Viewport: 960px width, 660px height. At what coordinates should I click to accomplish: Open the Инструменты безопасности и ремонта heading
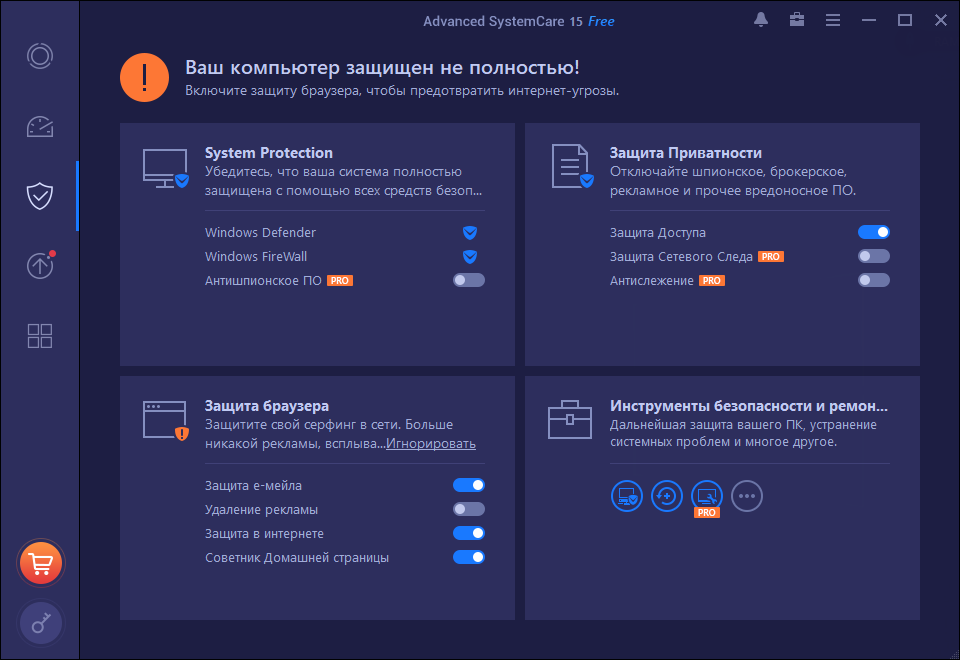tap(749, 406)
